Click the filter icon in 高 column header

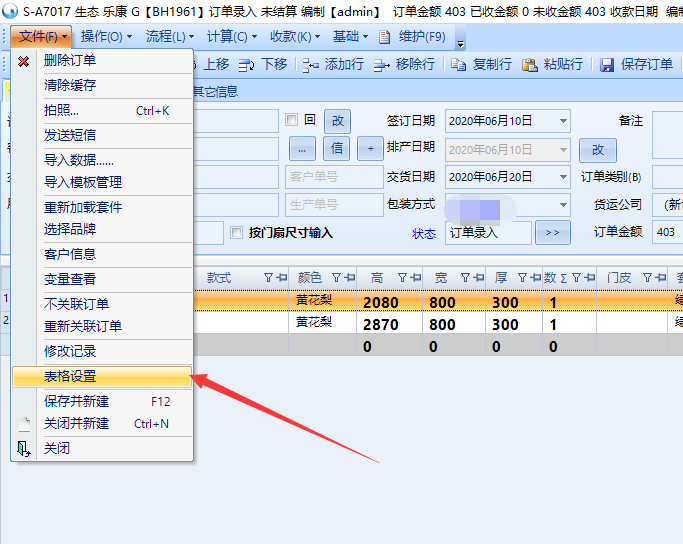point(402,278)
